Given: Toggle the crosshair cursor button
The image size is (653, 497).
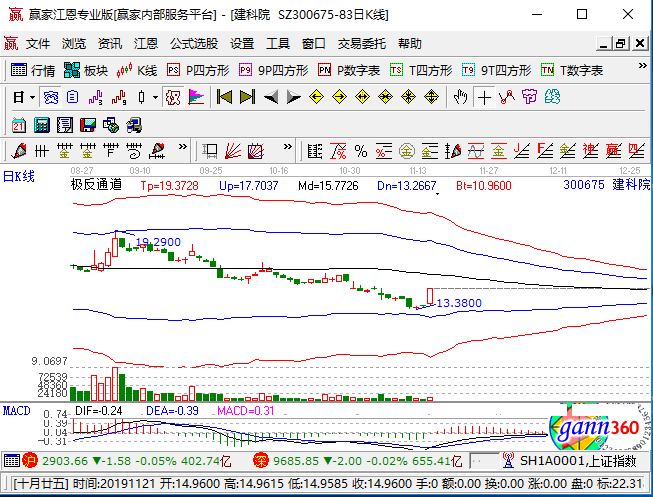Looking at the screenshot, I should click(484, 97).
